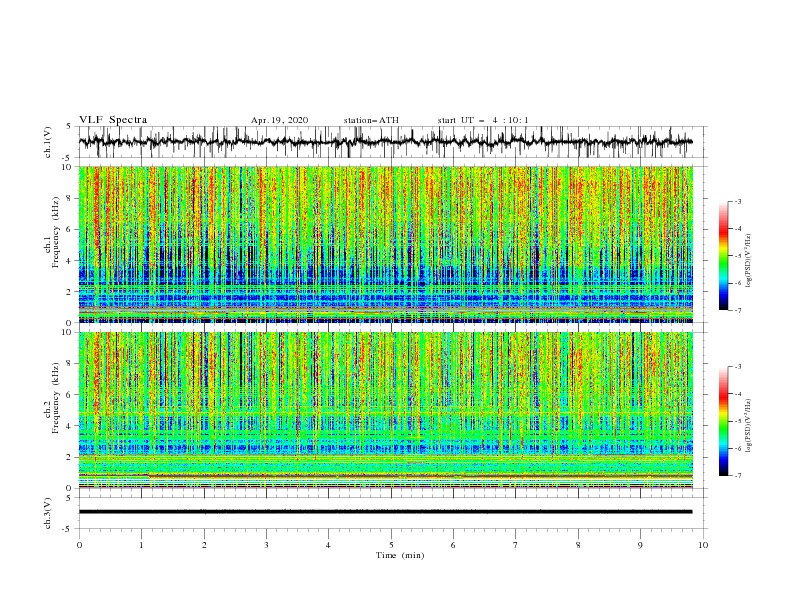This screenshot has height=612, width=792.
Task: Click the ch.2 spectrogram color bar
Action: click(x=724, y=421)
